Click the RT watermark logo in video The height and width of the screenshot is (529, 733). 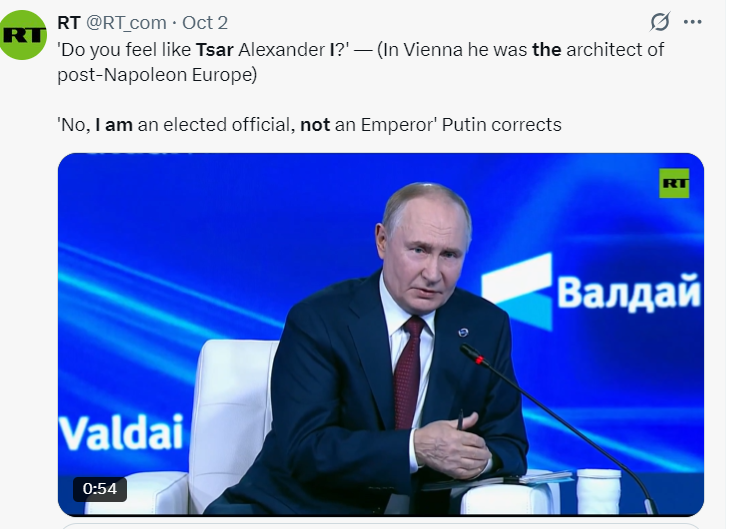(x=674, y=183)
